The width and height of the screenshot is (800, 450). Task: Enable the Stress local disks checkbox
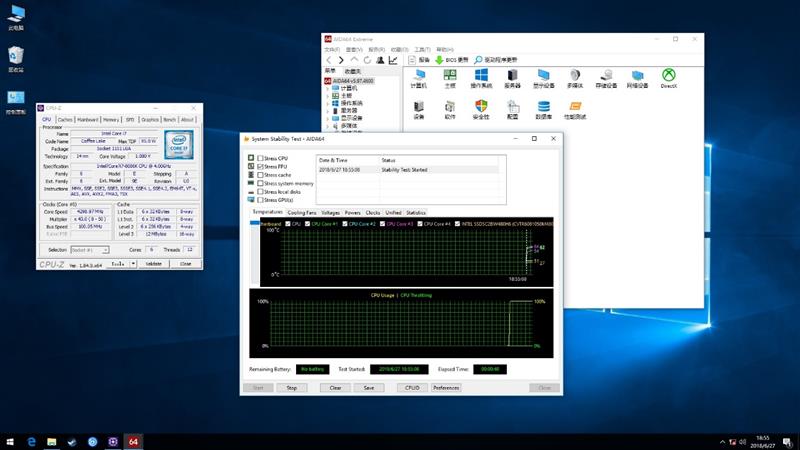260,192
